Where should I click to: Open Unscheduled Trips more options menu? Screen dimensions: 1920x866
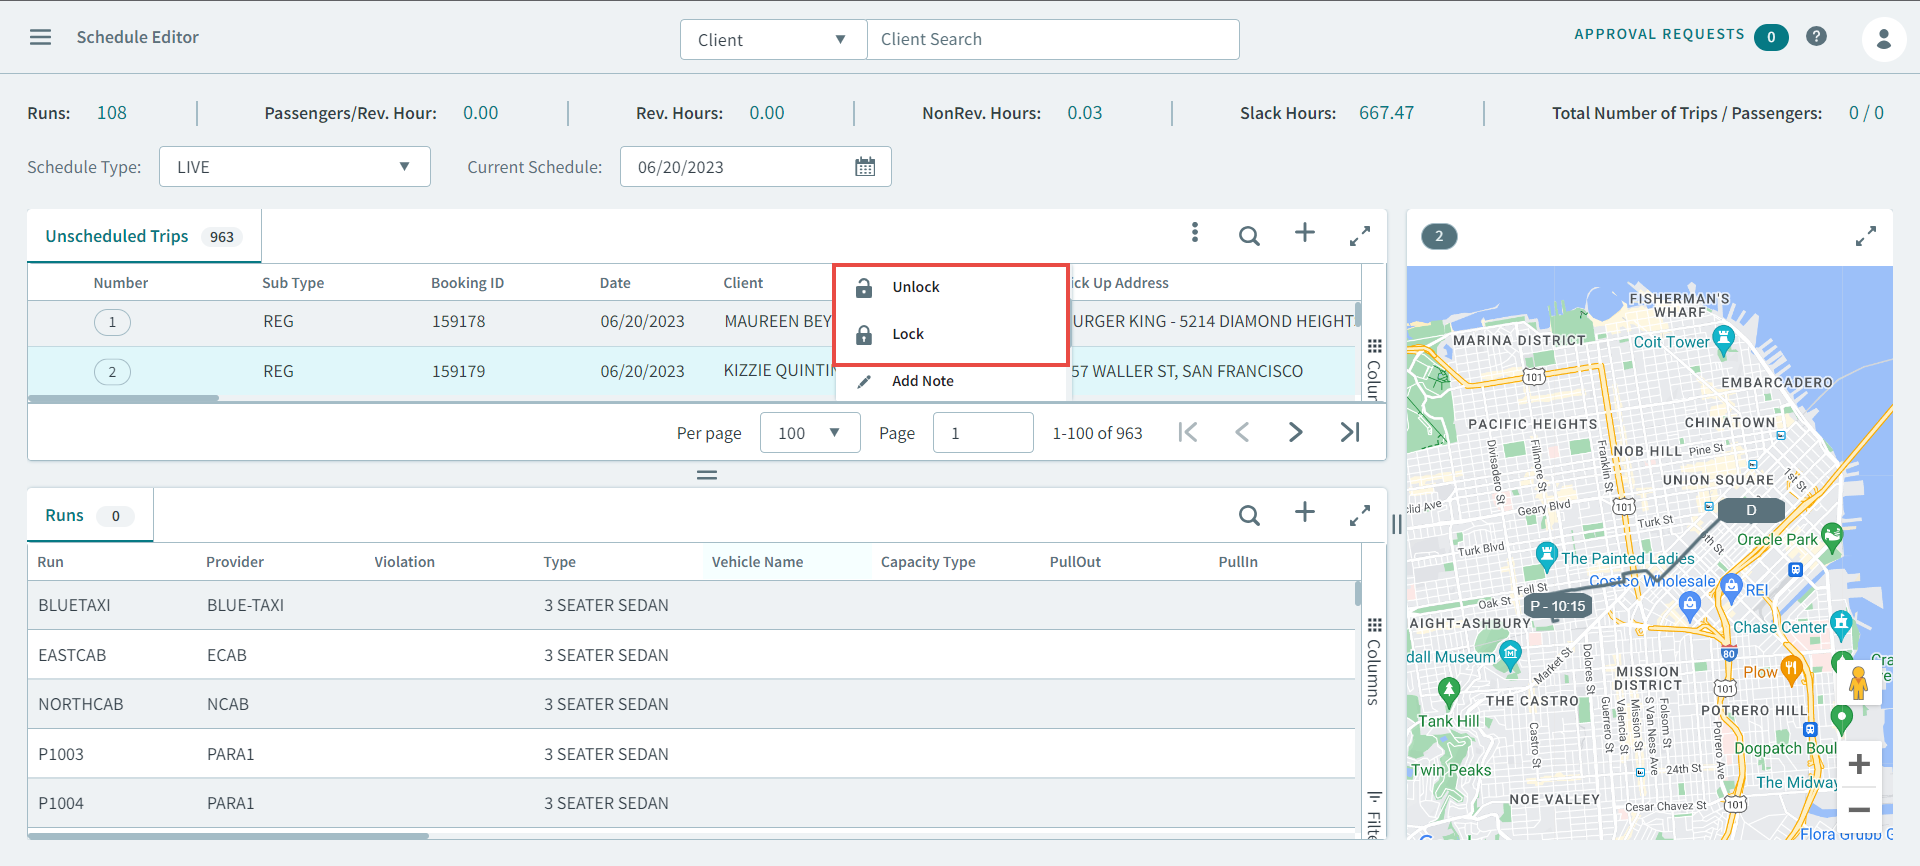click(1194, 233)
